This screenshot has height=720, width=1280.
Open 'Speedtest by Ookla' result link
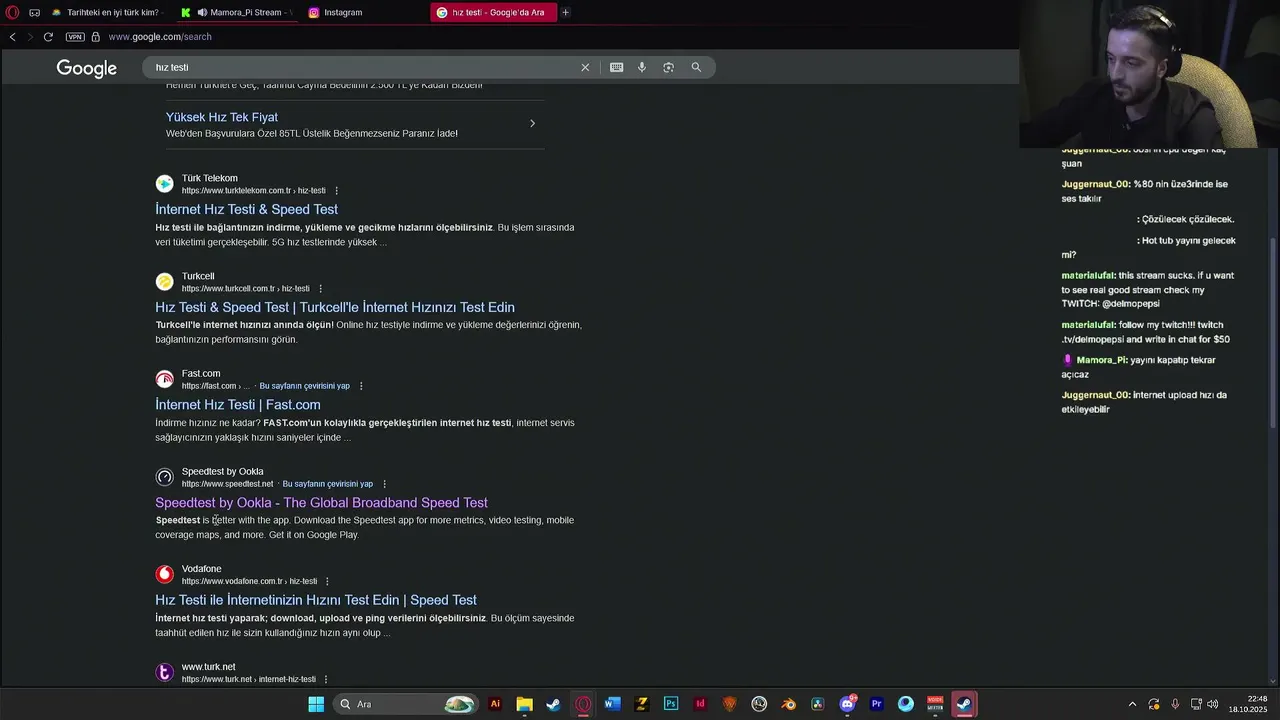(321, 503)
